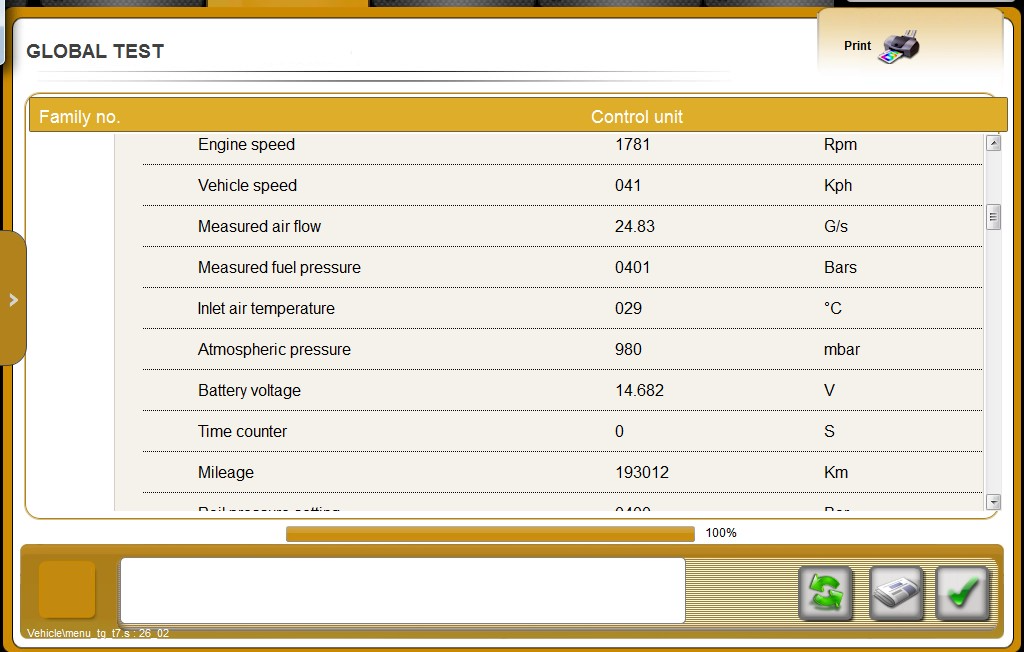Click the battery voltage value 14.682
This screenshot has height=652, width=1024.
pyautogui.click(x=639, y=391)
